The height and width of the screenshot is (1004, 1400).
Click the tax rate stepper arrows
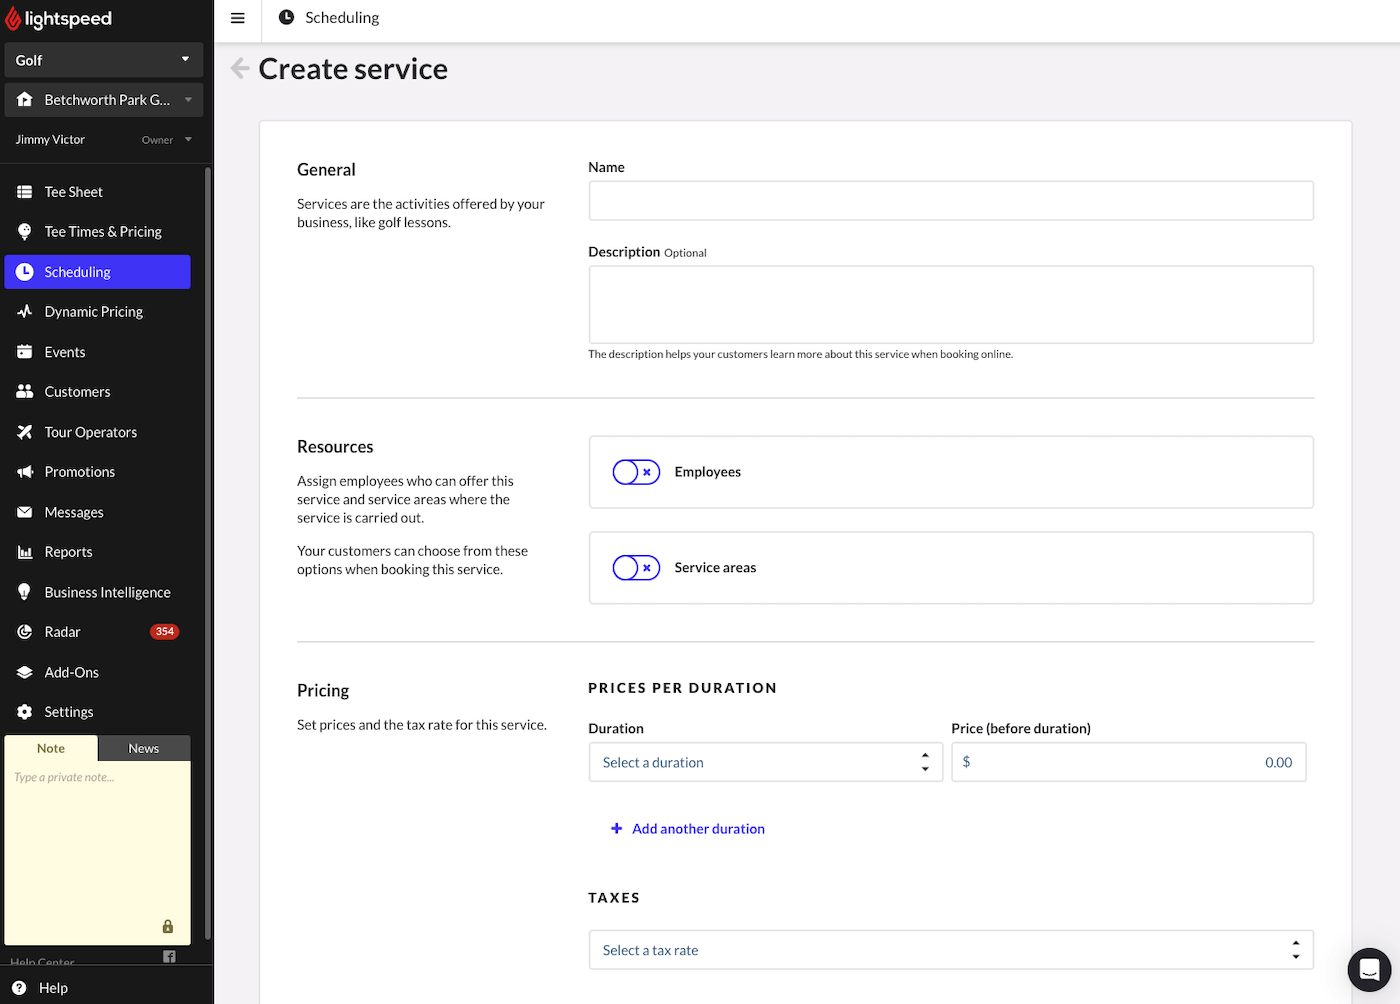click(1296, 949)
